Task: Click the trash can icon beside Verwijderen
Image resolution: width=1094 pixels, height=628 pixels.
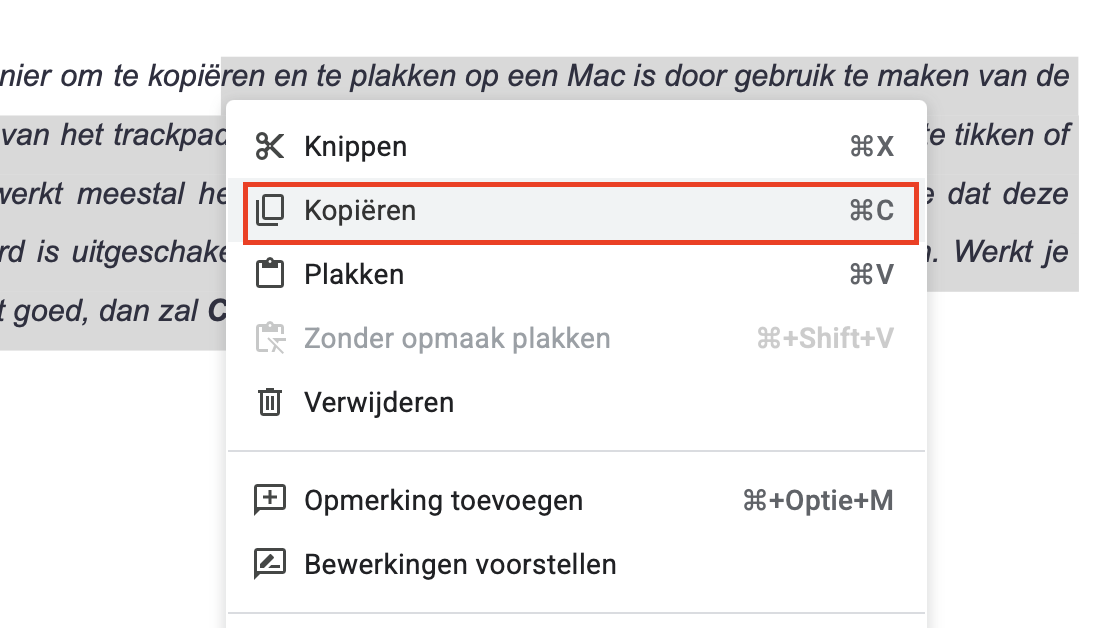Action: pos(270,402)
